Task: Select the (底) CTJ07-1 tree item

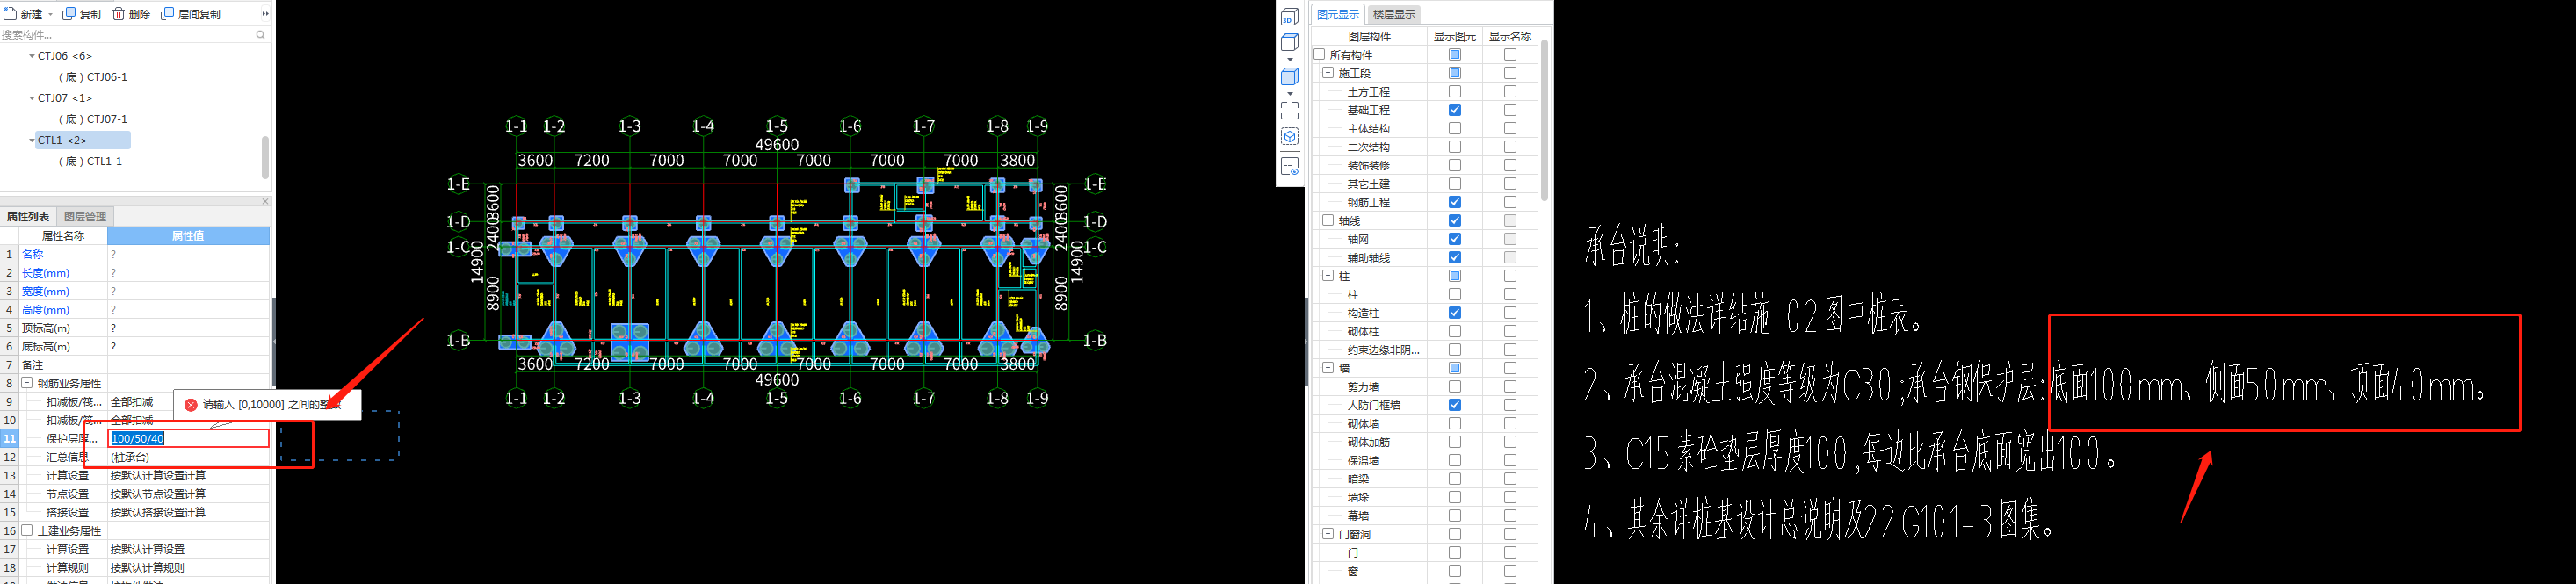Action: pos(93,119)
